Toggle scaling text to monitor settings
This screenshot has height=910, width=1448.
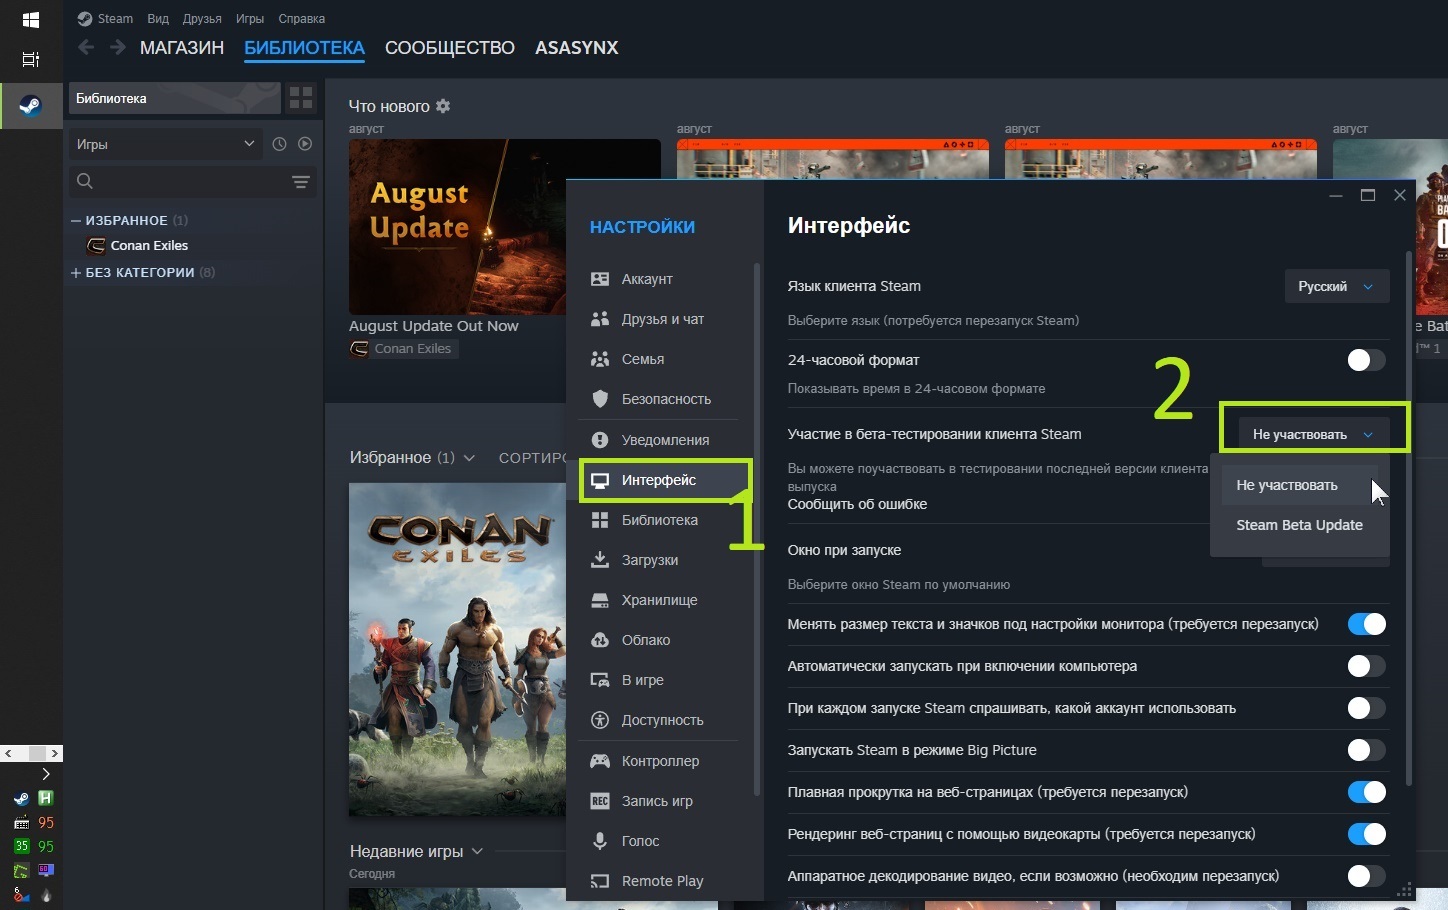click(1366, 624)
